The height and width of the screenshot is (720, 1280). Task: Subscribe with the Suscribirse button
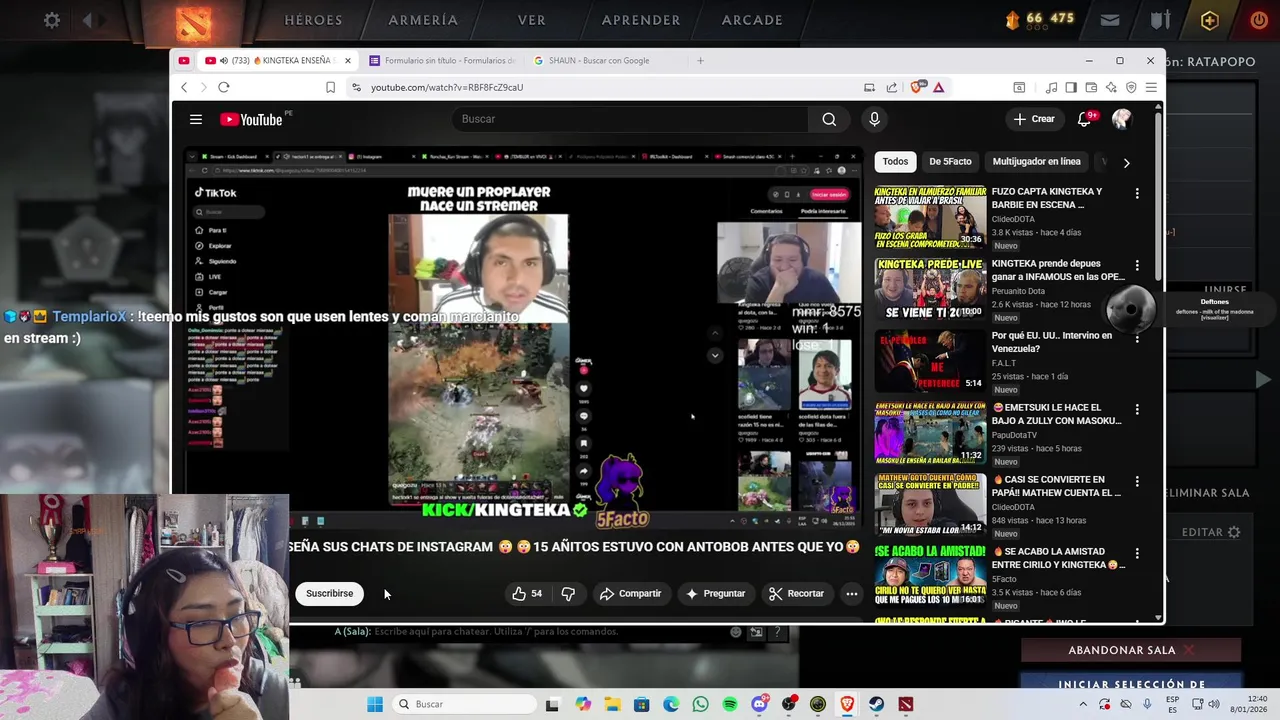click(x=329, y=594)
